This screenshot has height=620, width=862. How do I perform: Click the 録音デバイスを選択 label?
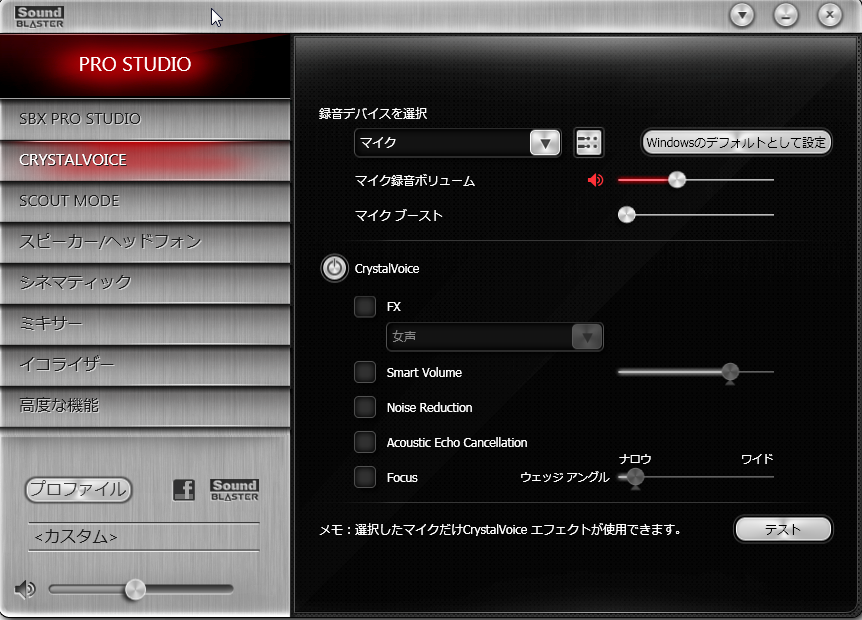[373, 114]
